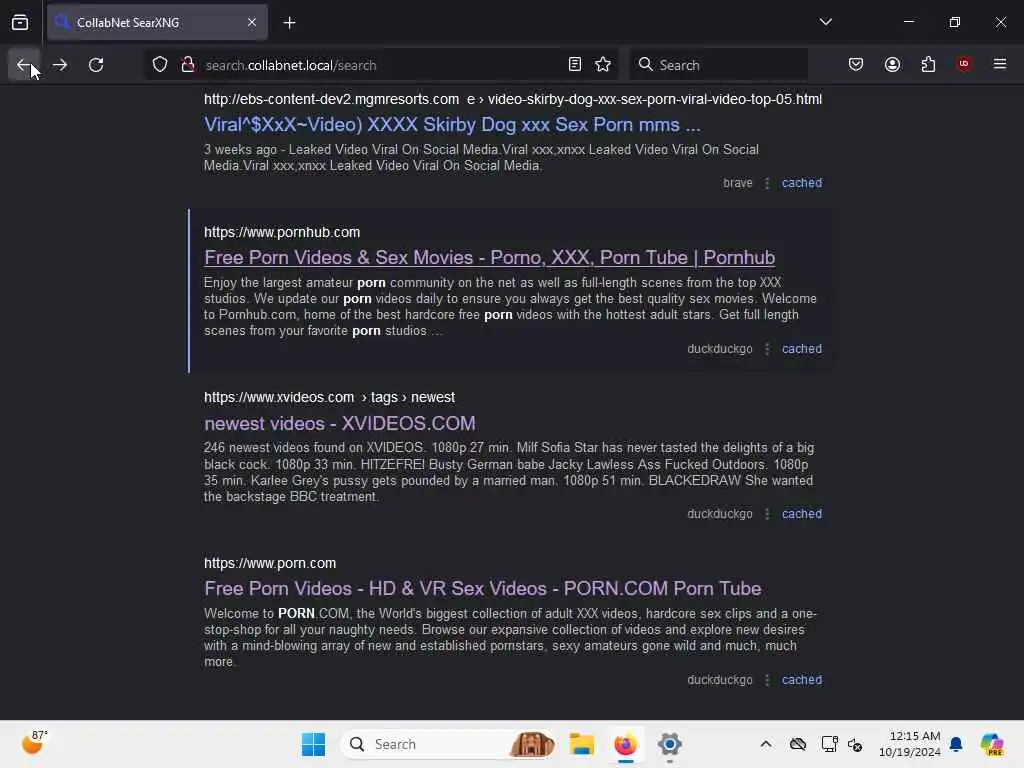Open a new tab with the plus button
Screen dimensions: 1024x768
coord(289,23)
